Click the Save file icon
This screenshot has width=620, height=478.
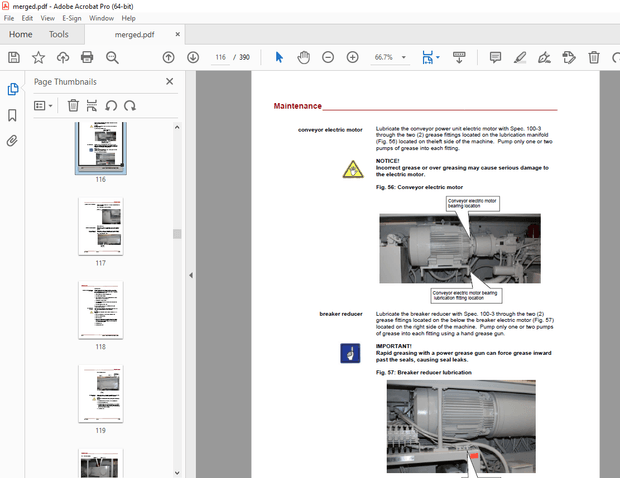click(x=14, y=57)
